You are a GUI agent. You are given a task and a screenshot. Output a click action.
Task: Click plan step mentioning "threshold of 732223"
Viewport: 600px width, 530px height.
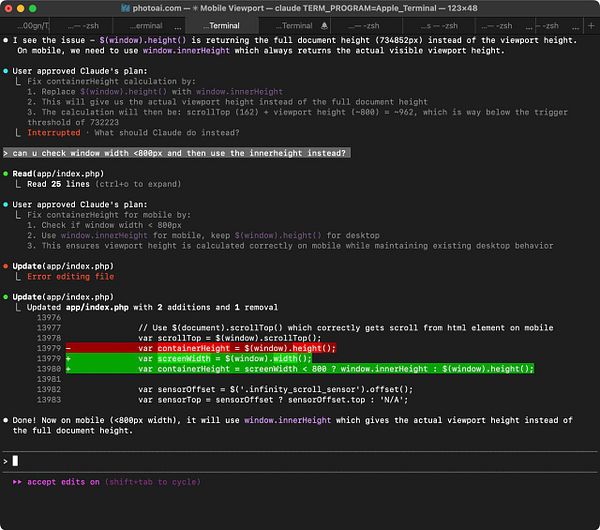coord(297,117)
